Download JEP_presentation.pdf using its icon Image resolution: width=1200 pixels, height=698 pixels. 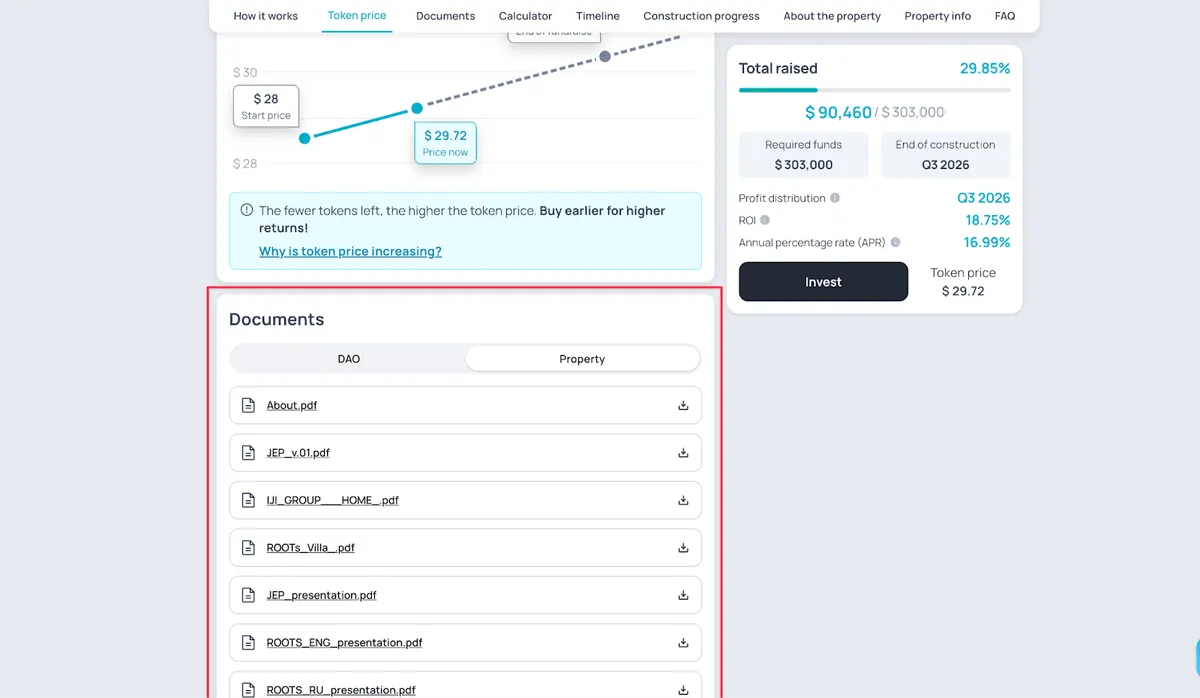coord(684,595)
